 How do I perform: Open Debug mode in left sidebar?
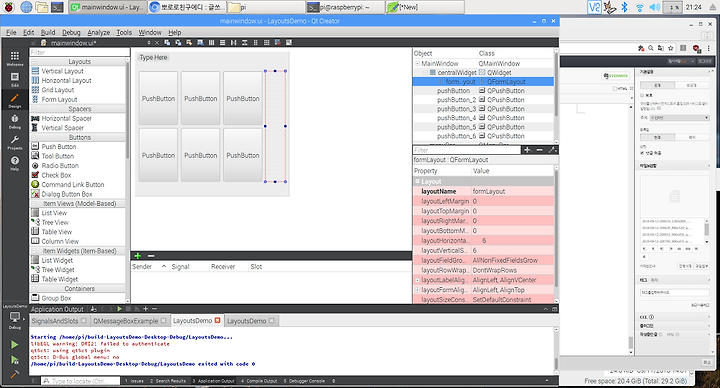coord(15,121)
